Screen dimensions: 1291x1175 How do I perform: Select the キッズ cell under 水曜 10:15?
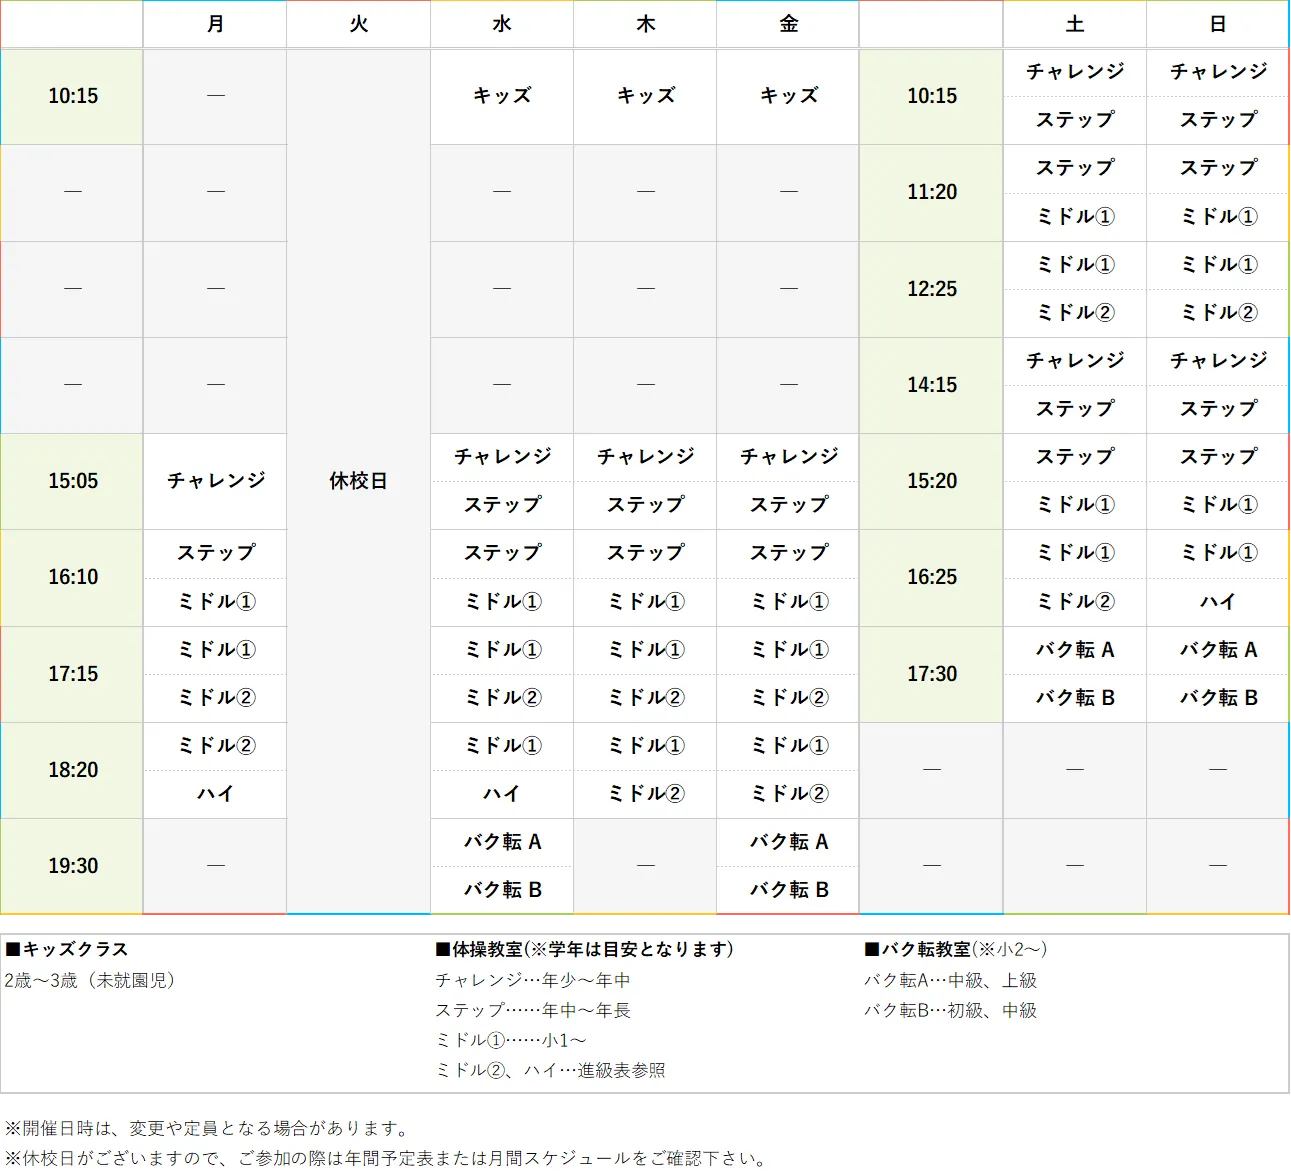(x=501, y=96)
